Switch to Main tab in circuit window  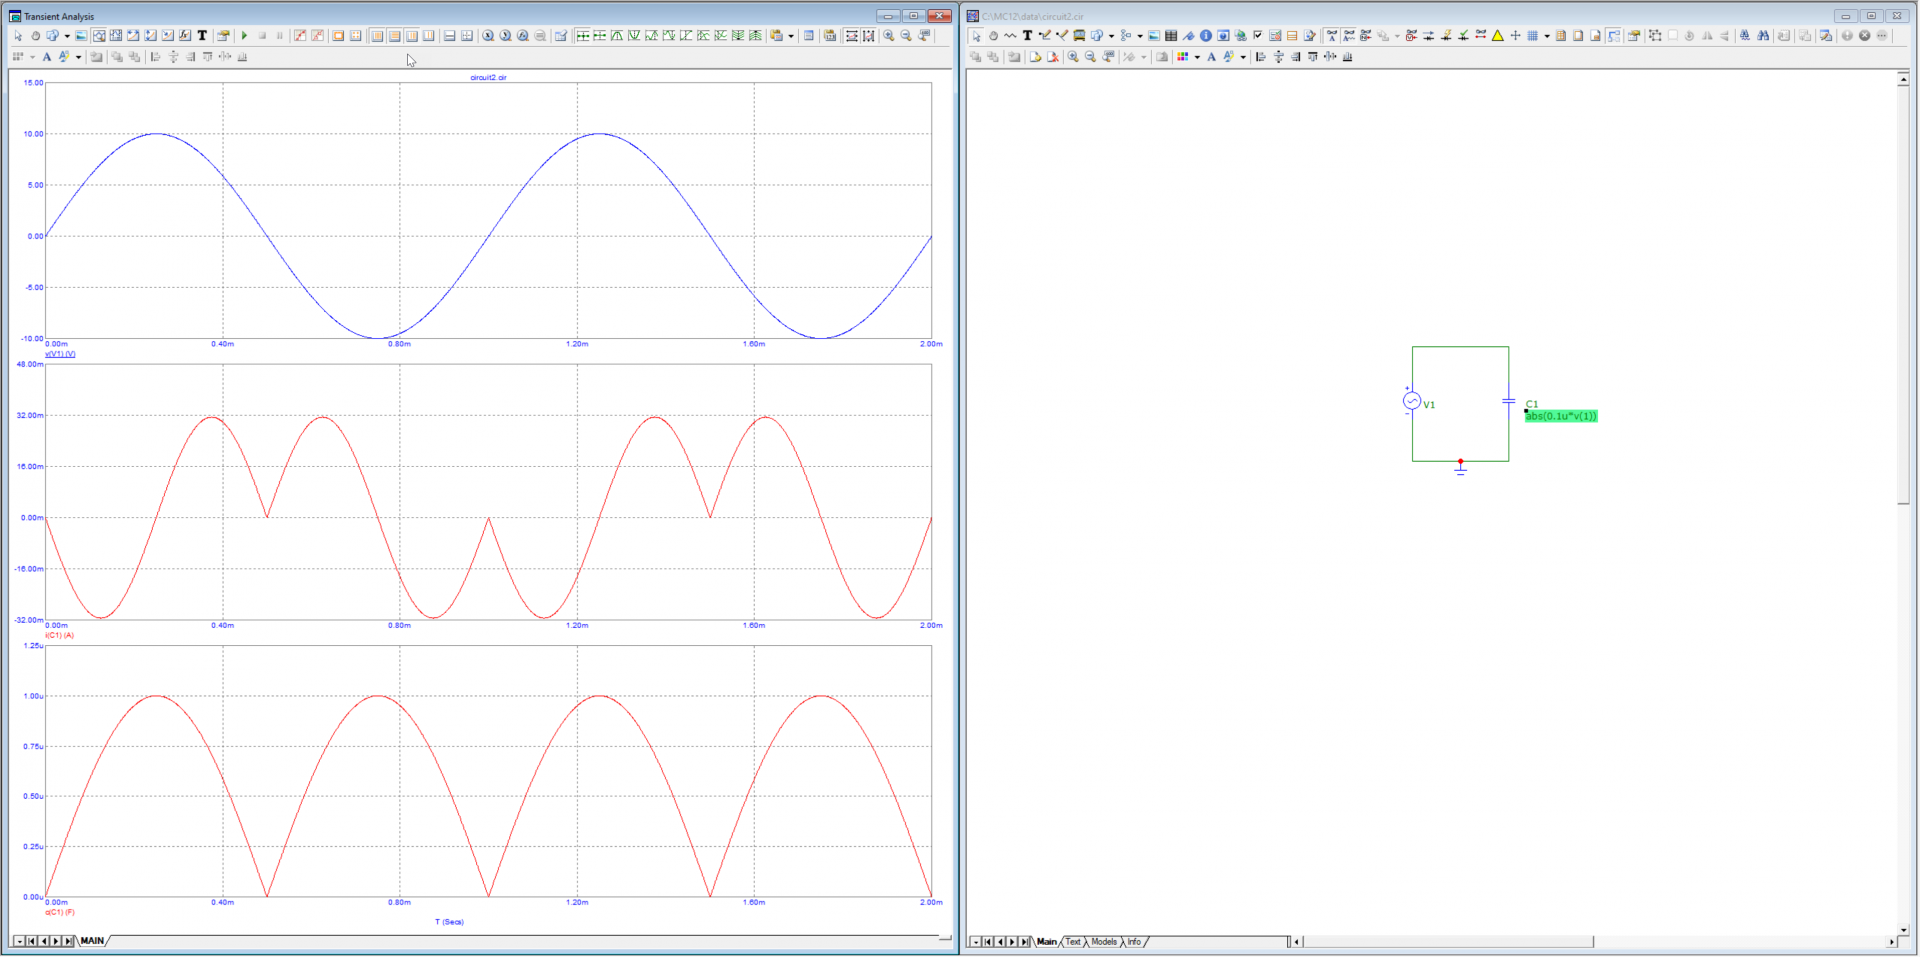coord(1047,942)
